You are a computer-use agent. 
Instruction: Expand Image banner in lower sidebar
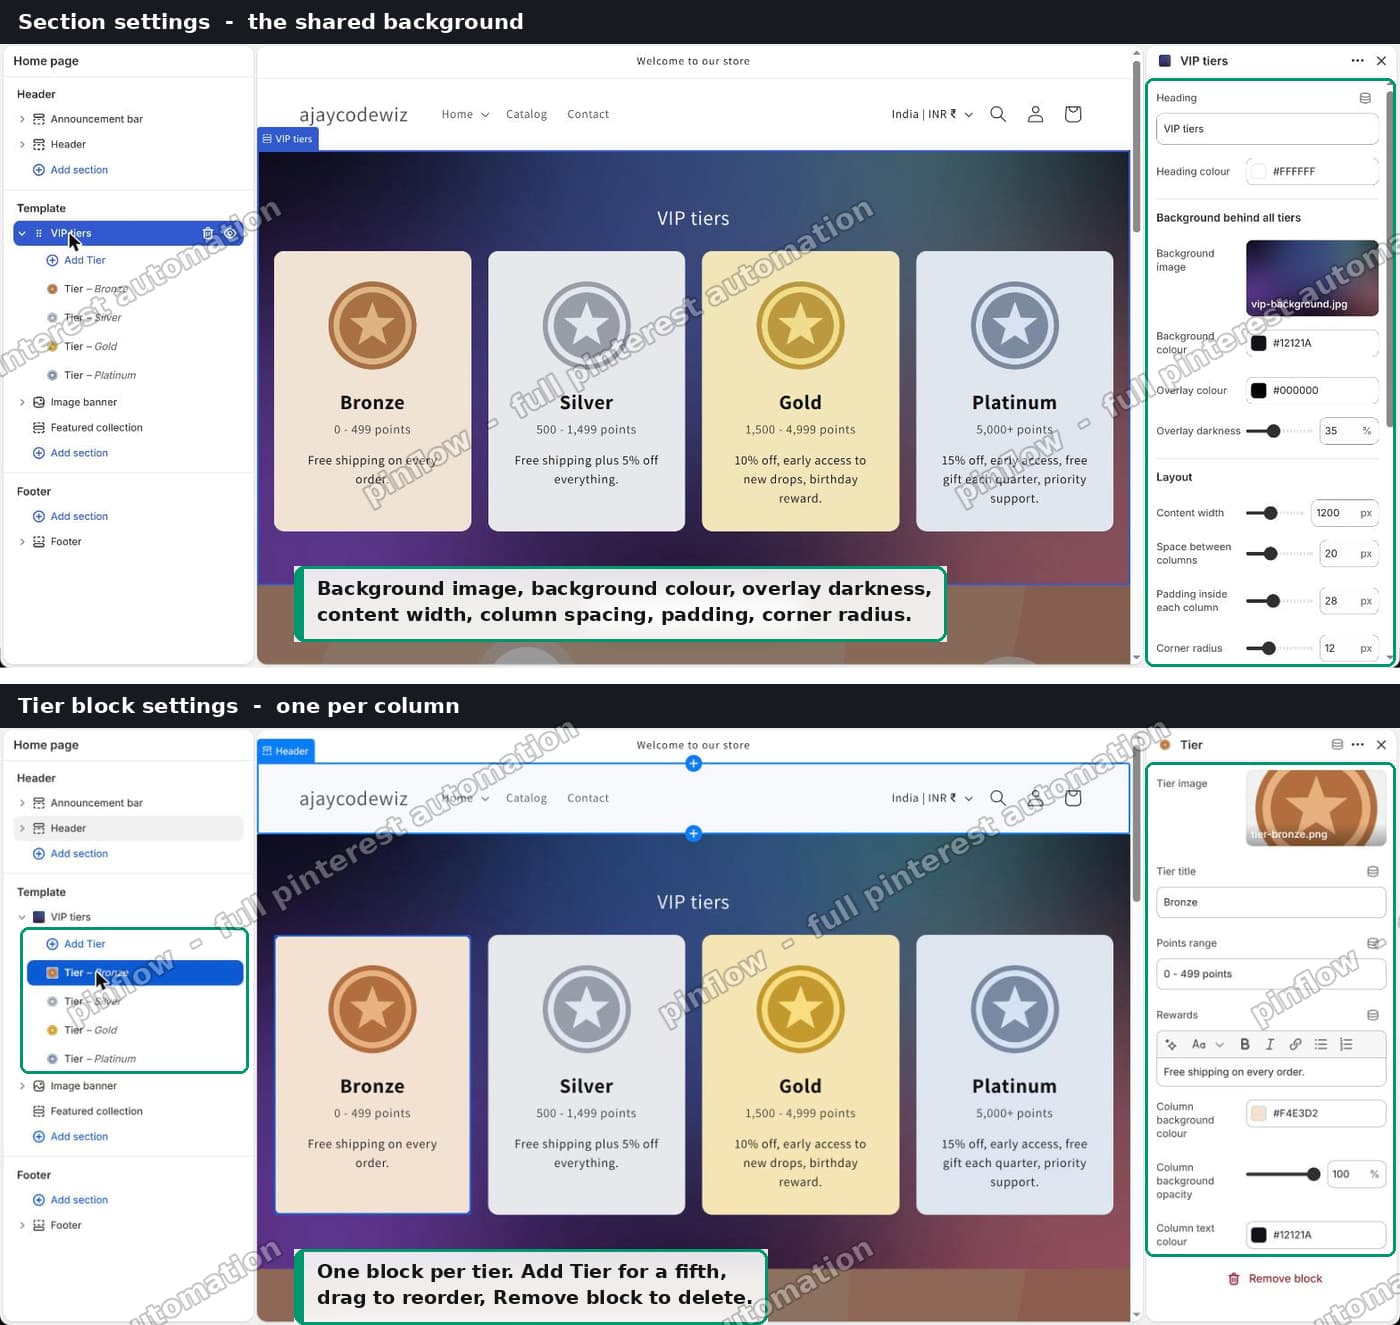point(22,1086)
